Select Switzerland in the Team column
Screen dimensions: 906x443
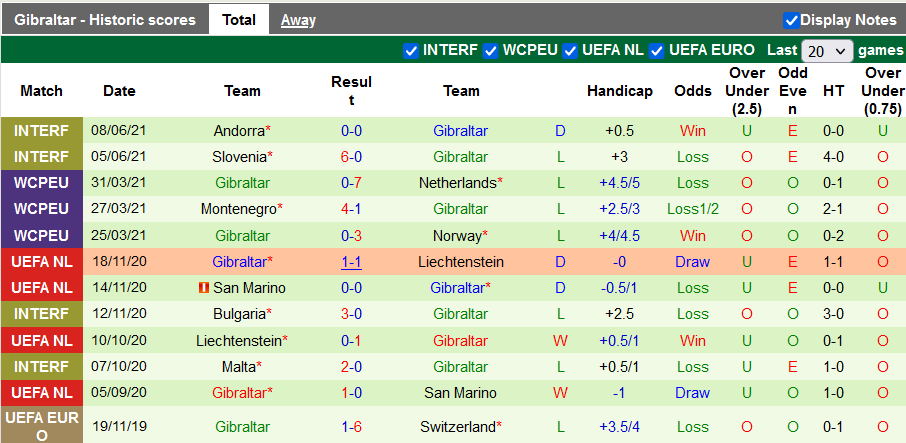coord(458,427)
